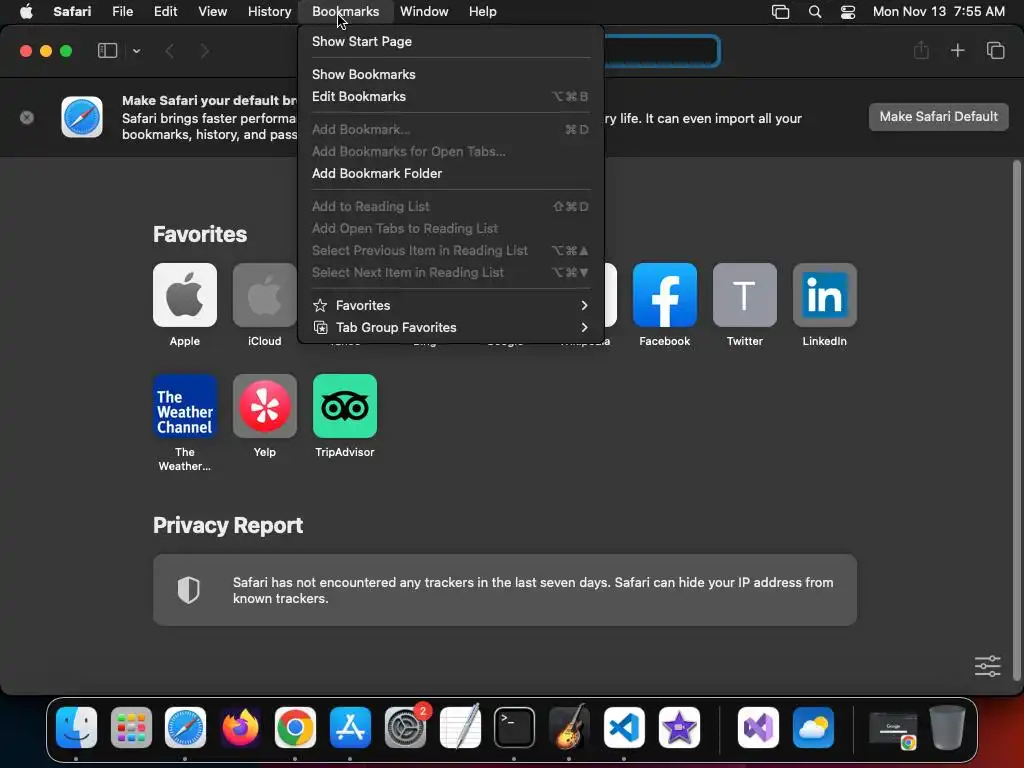The image size is (1024, 768).
Task: Click Safari icon in the Dock
Action: (185, 728)
